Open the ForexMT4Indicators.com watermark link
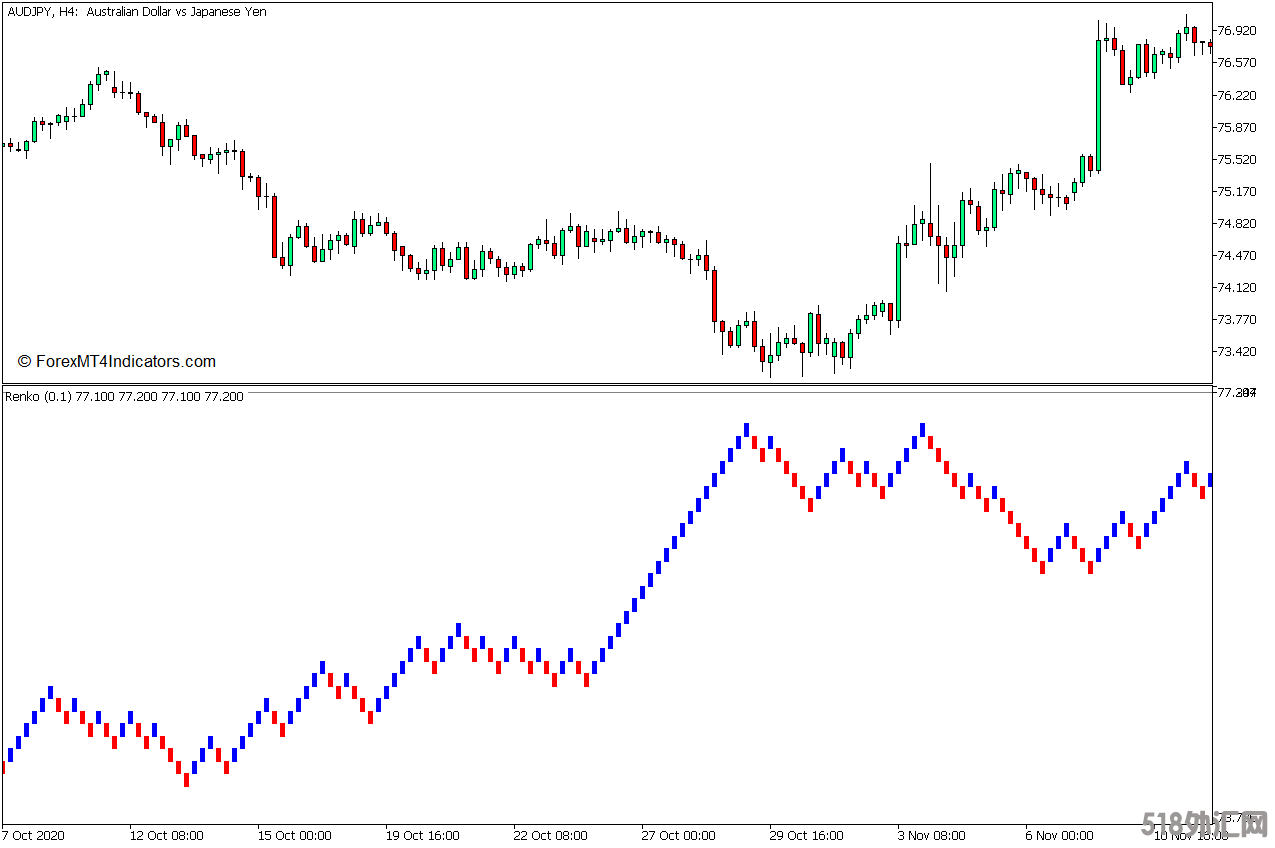Viewport: 1275px width, 848px height. coord(117,362)
